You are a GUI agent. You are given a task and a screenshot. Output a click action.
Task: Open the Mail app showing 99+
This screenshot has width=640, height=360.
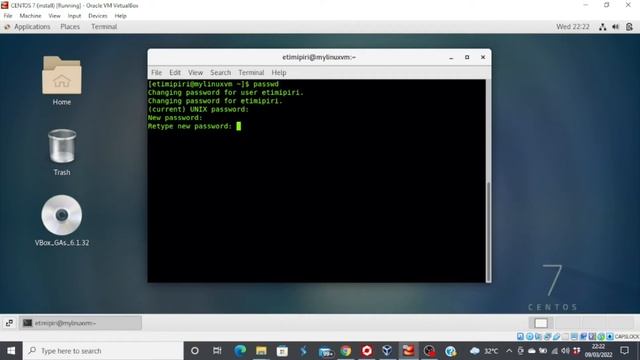pyautogui.click(x=326, y=351)
